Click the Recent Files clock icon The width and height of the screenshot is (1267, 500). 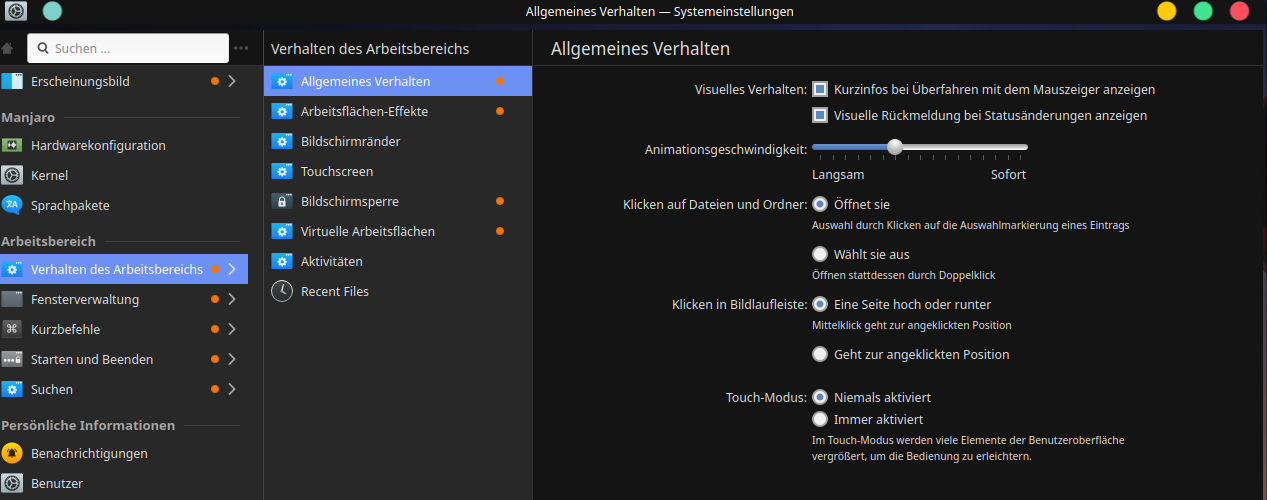pyautogui.click(x=282, y=291)
